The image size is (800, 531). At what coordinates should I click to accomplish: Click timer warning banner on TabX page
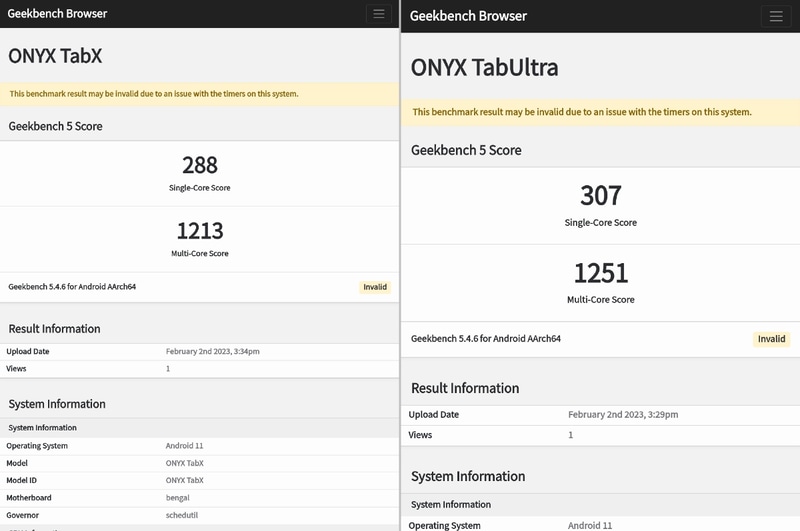click(x=199, y=94)
